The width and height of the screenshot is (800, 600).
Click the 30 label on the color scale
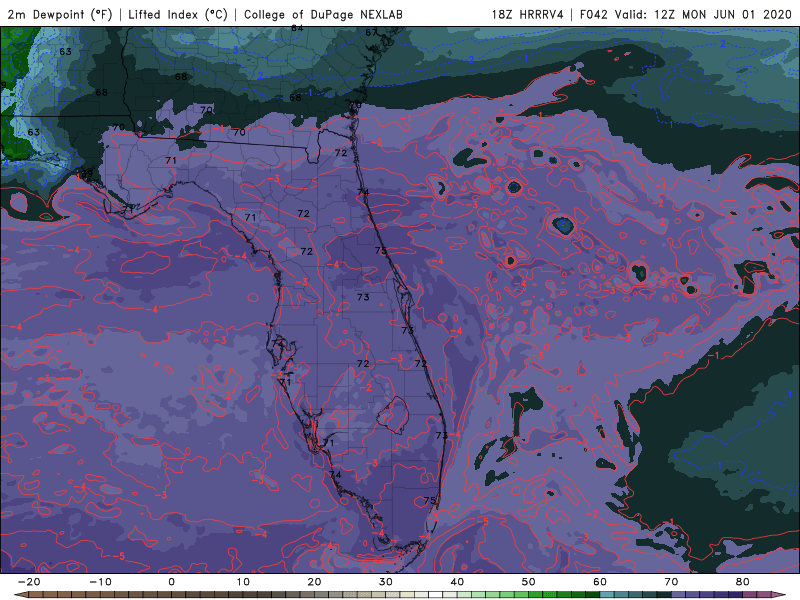[386, 582]
